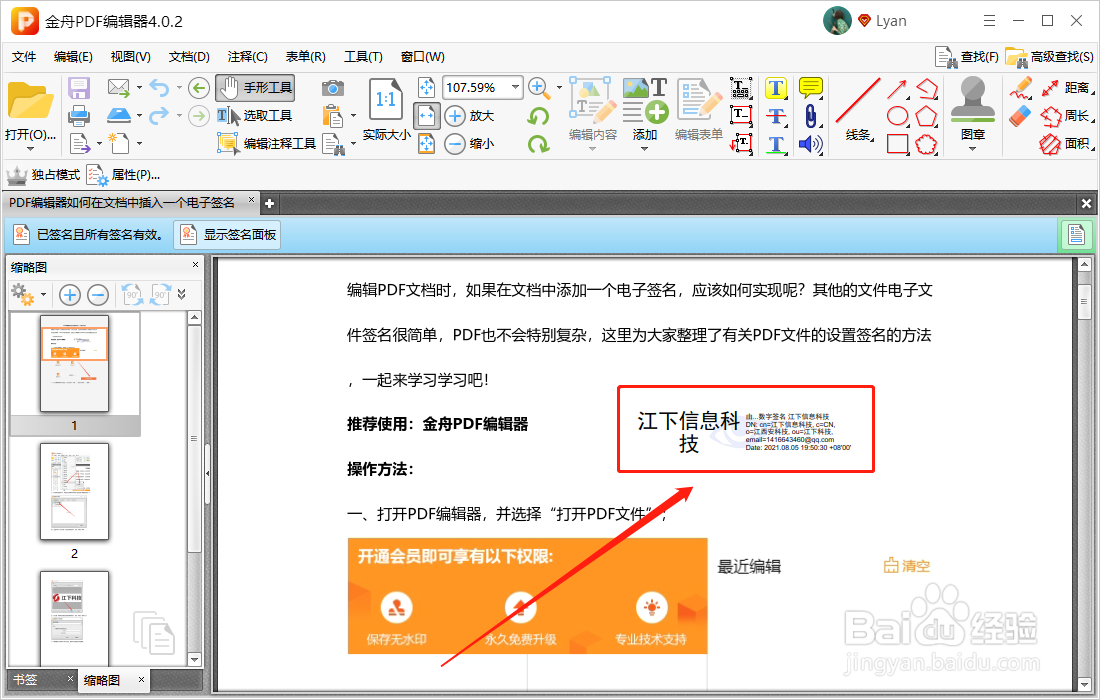
Task: Toggle 独占模式 exclusive mode
Action: (43, 175)
